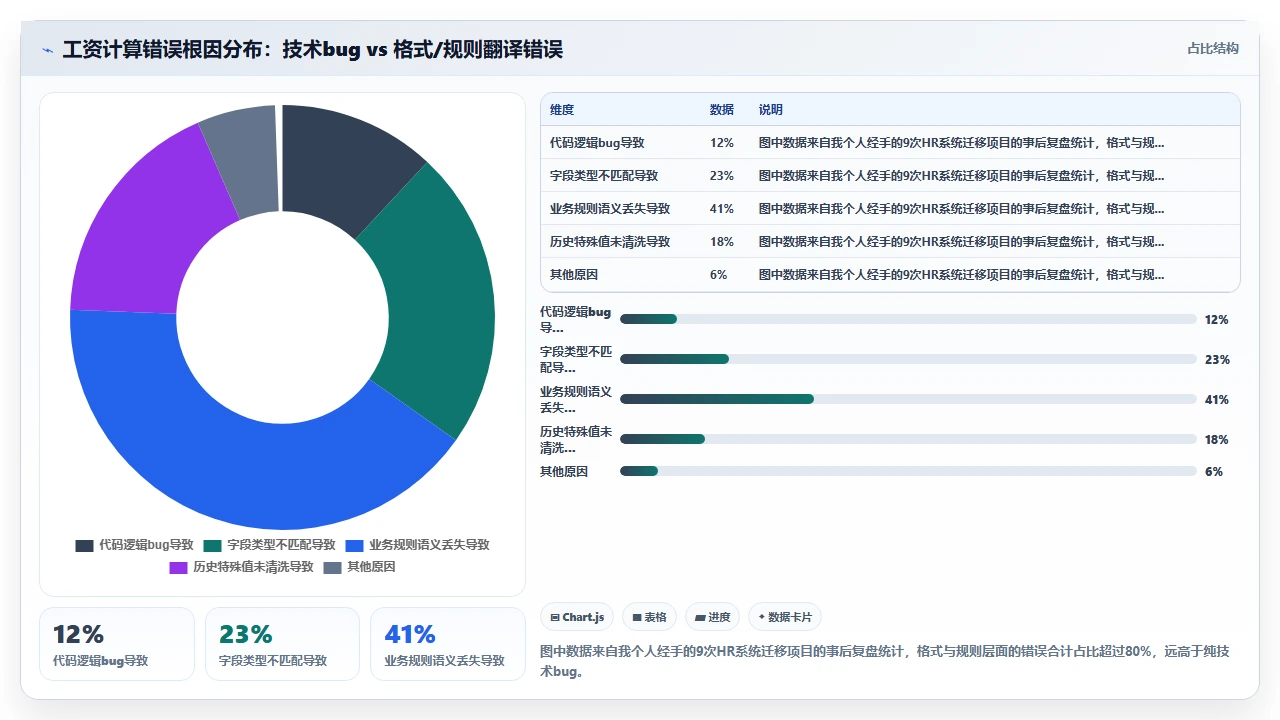Toggle the 历史特殊值未清洗导致 legend swatch
The image size is (1280, 720).
pyautogui.click(x=178, y=568)
